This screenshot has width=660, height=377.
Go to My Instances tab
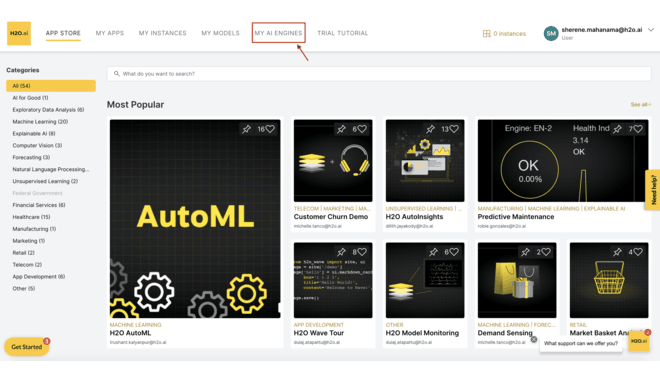pos(162,33)
